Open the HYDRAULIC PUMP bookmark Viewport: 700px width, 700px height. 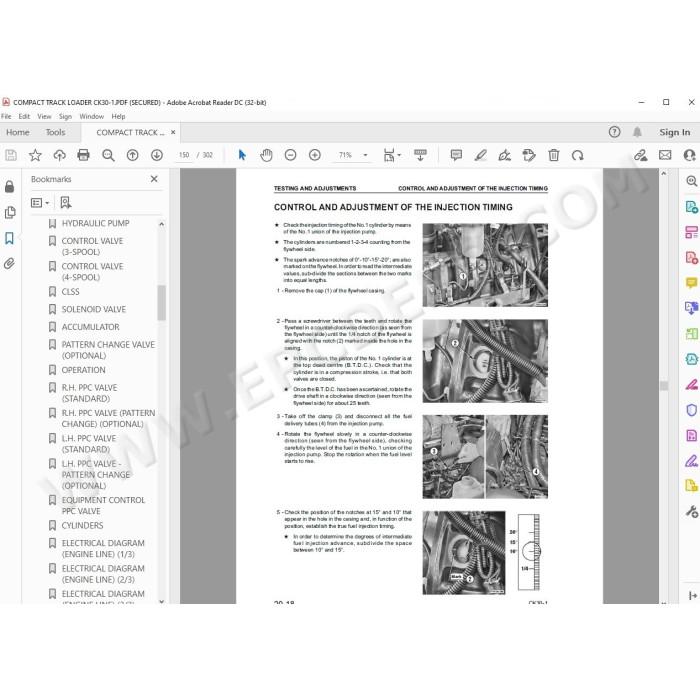point(95,223)
